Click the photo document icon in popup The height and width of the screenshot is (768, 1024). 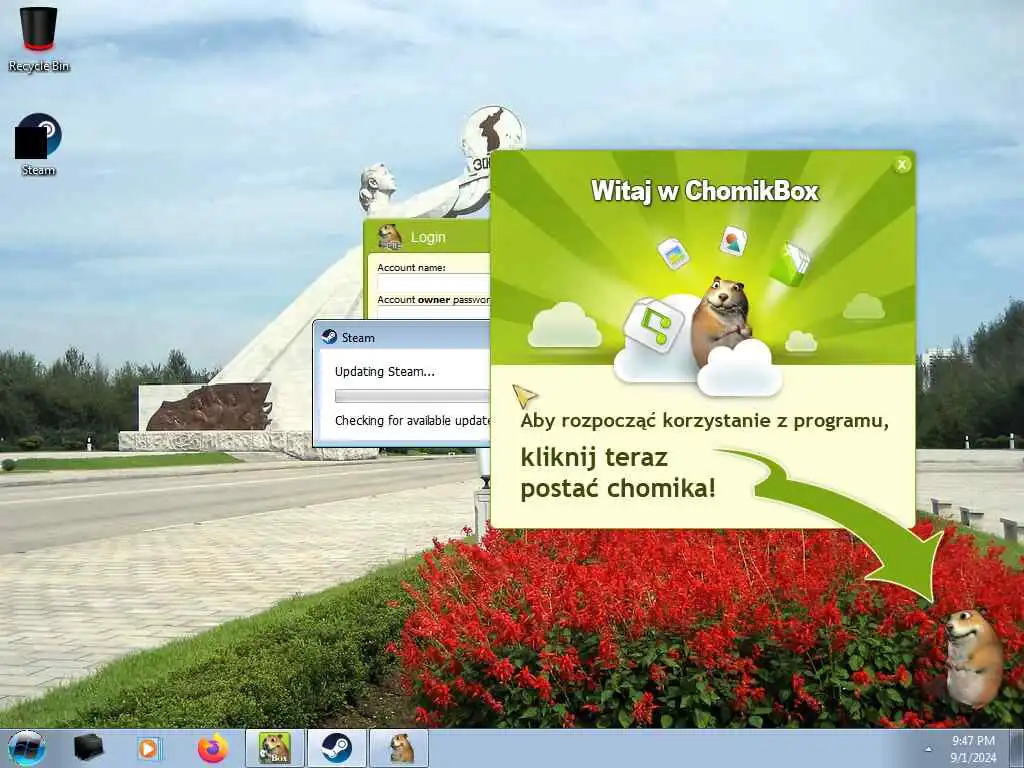[x=673, y=253]
